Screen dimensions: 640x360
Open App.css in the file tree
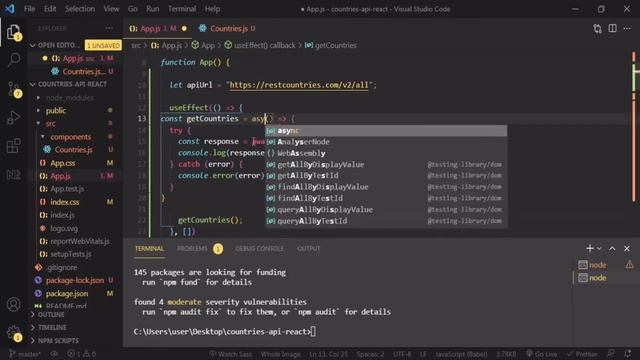[x=62, y=163]
